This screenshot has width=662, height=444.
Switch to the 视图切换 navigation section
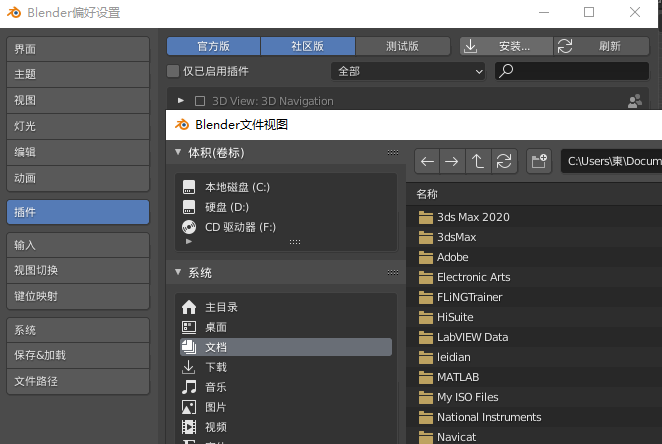pos(78,271)
